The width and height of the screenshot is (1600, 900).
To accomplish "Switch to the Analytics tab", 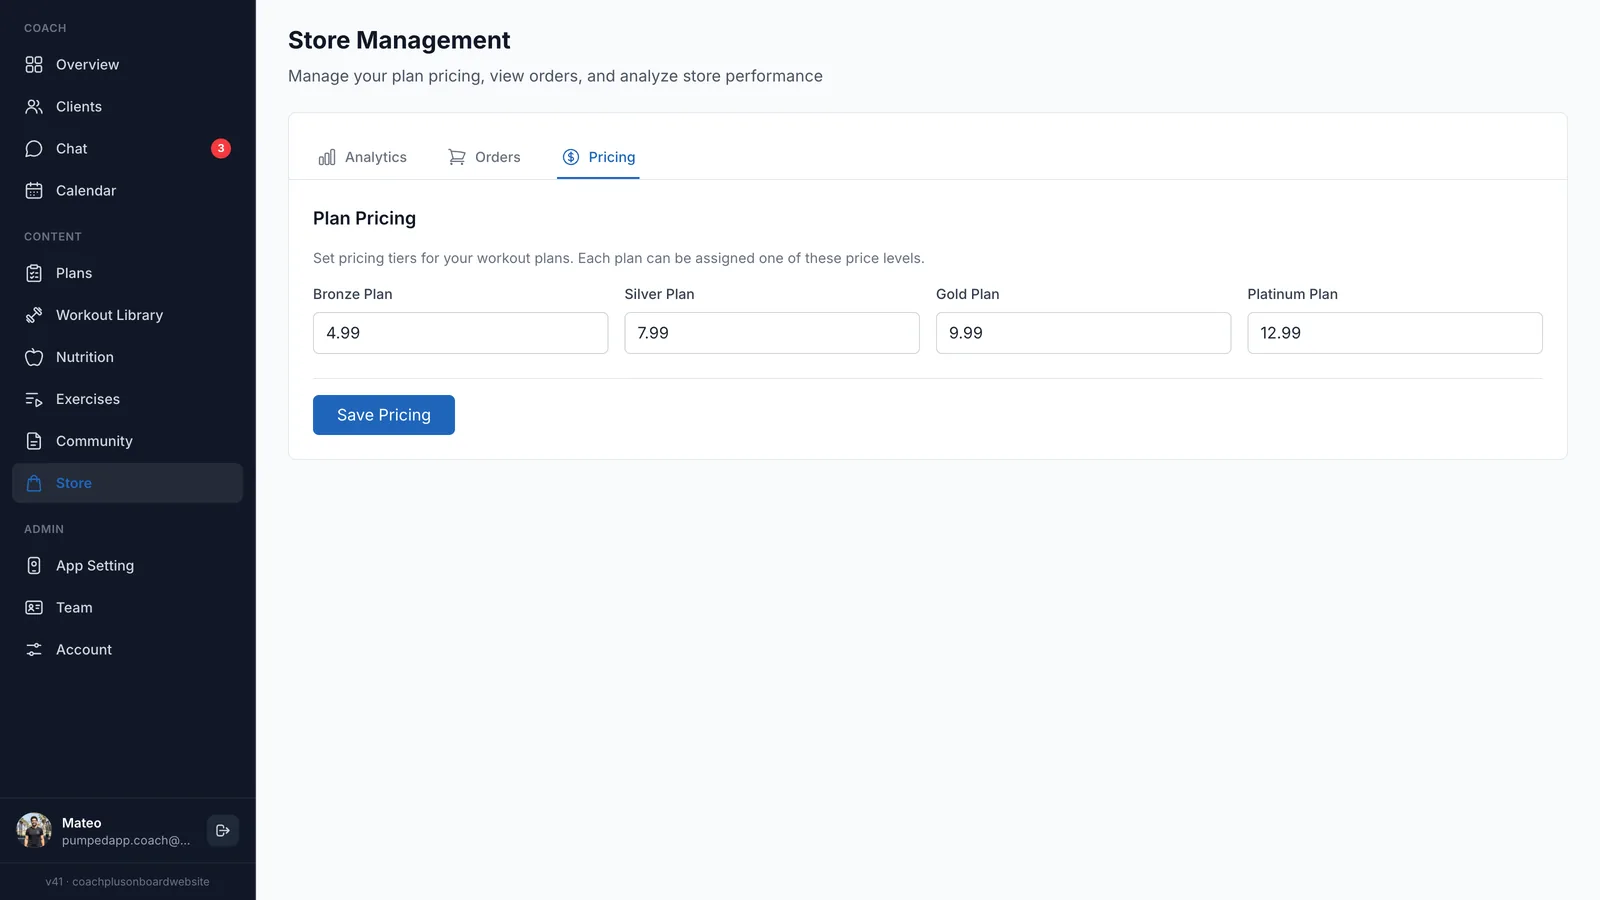I will (362, 157).
